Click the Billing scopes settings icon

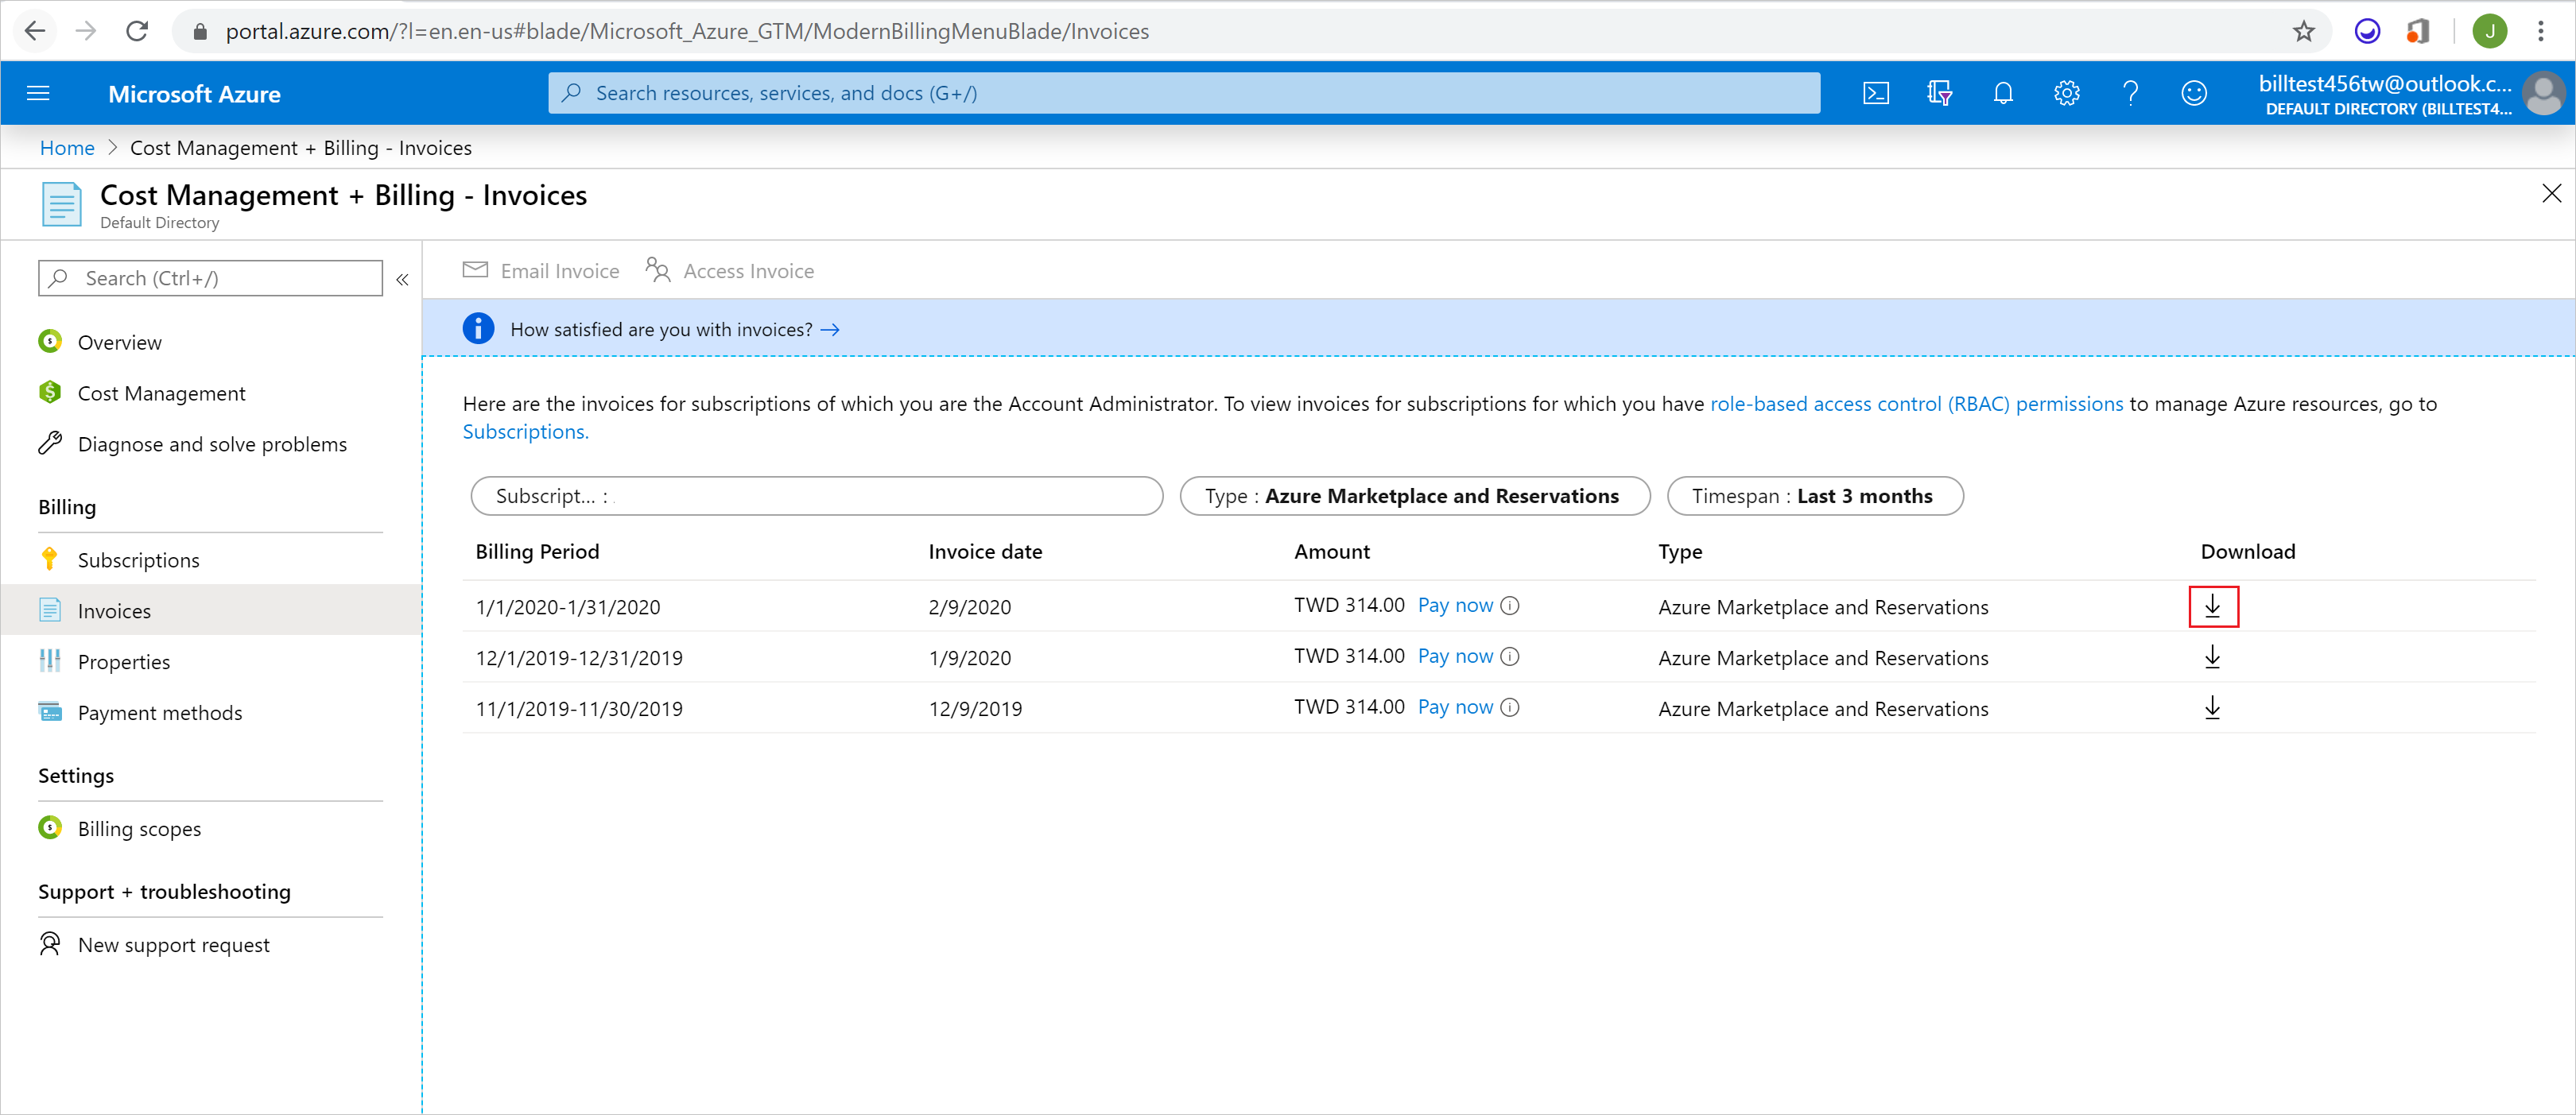pos(51,826)
